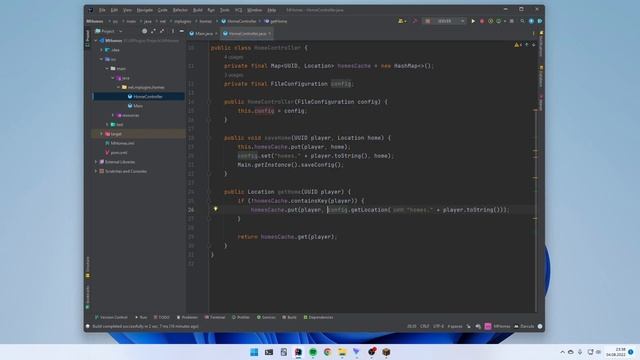The image size is (640, 360).
Task: Click the Darcula theme status widget
Action: 524,326
